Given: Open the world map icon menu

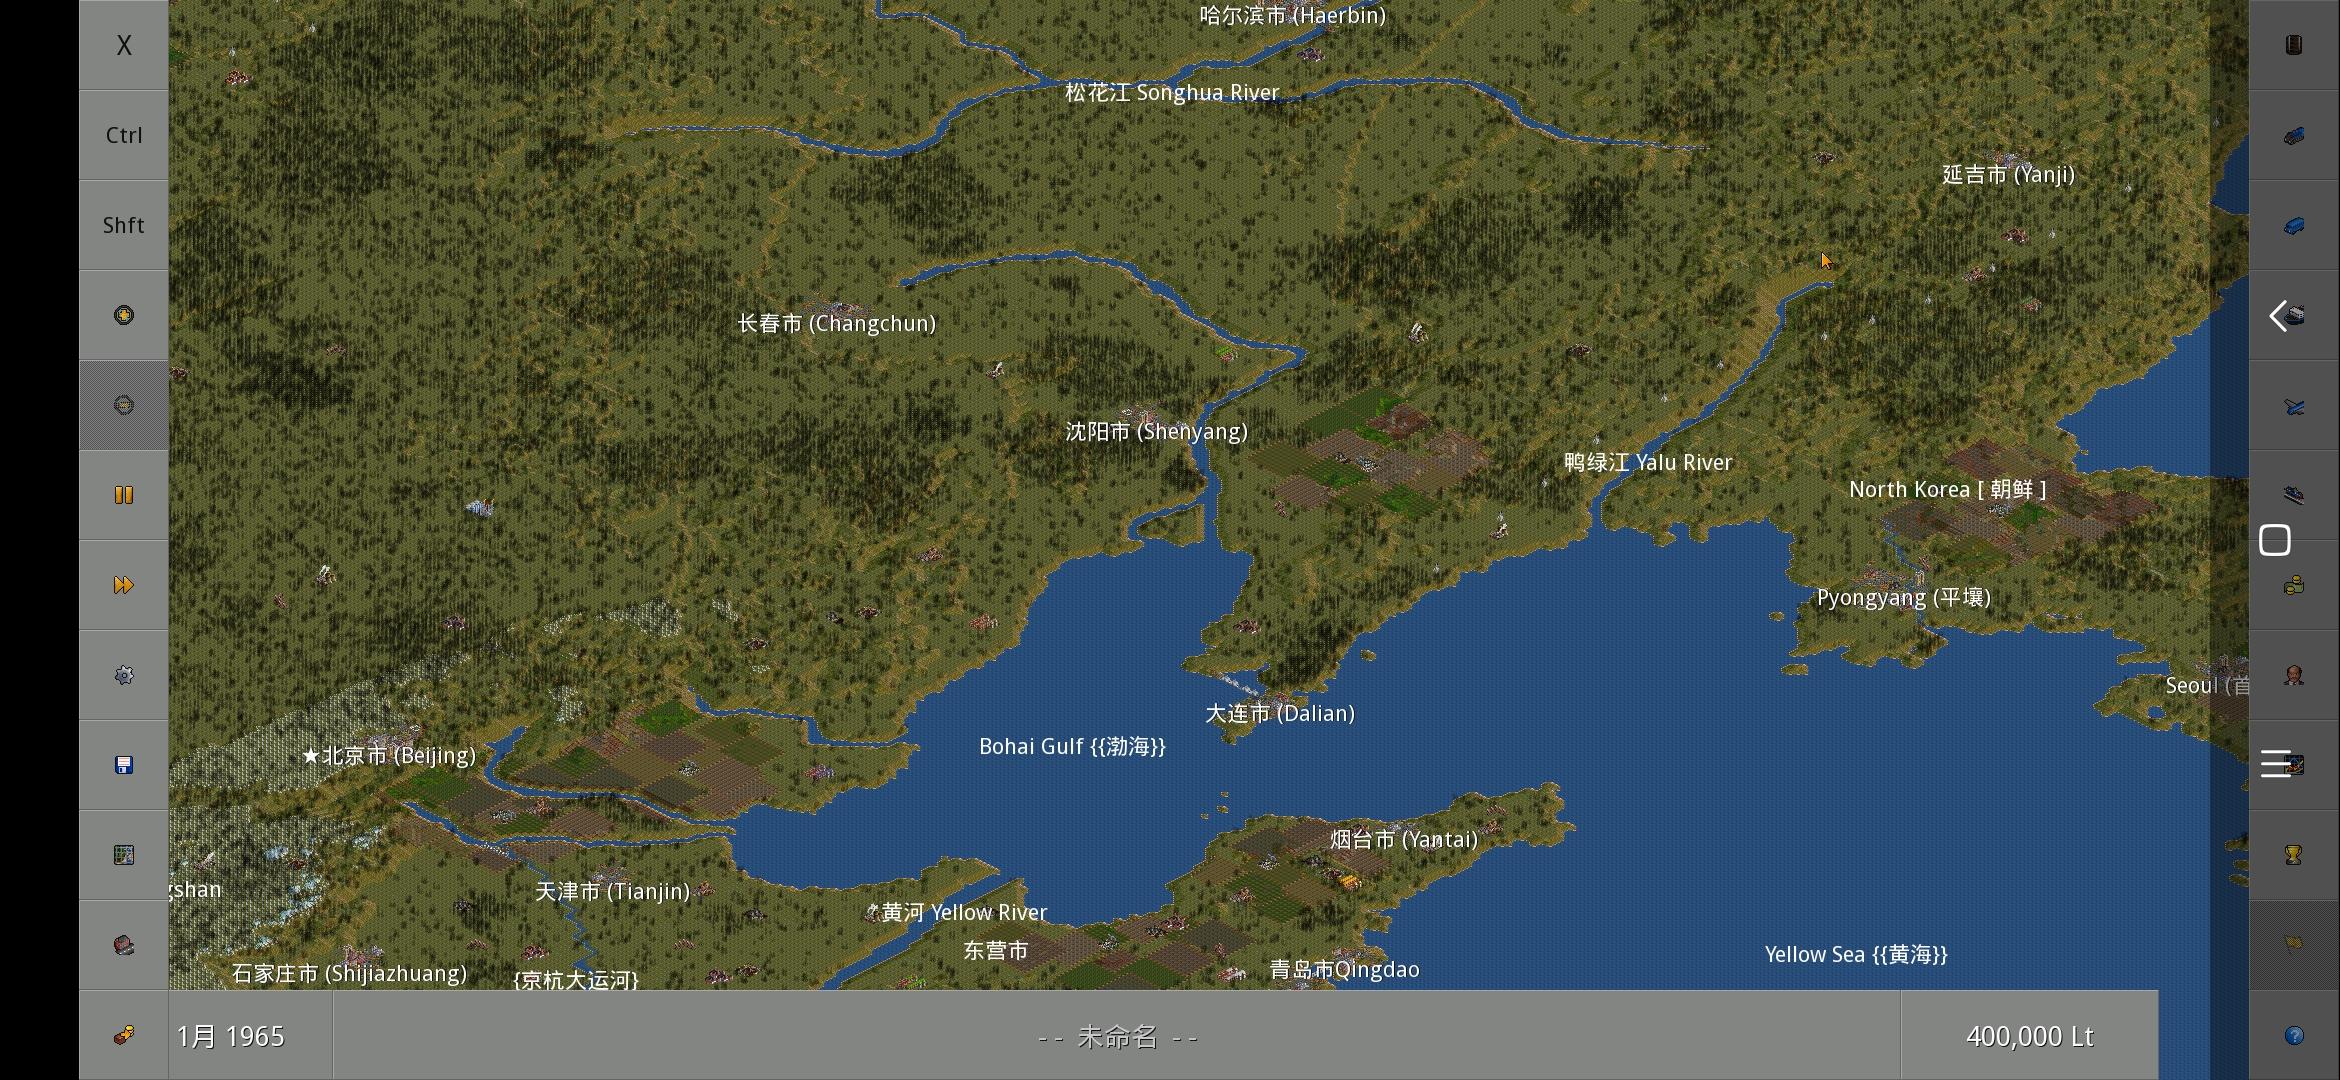Looking at the screenshot, I should point(124,855).
